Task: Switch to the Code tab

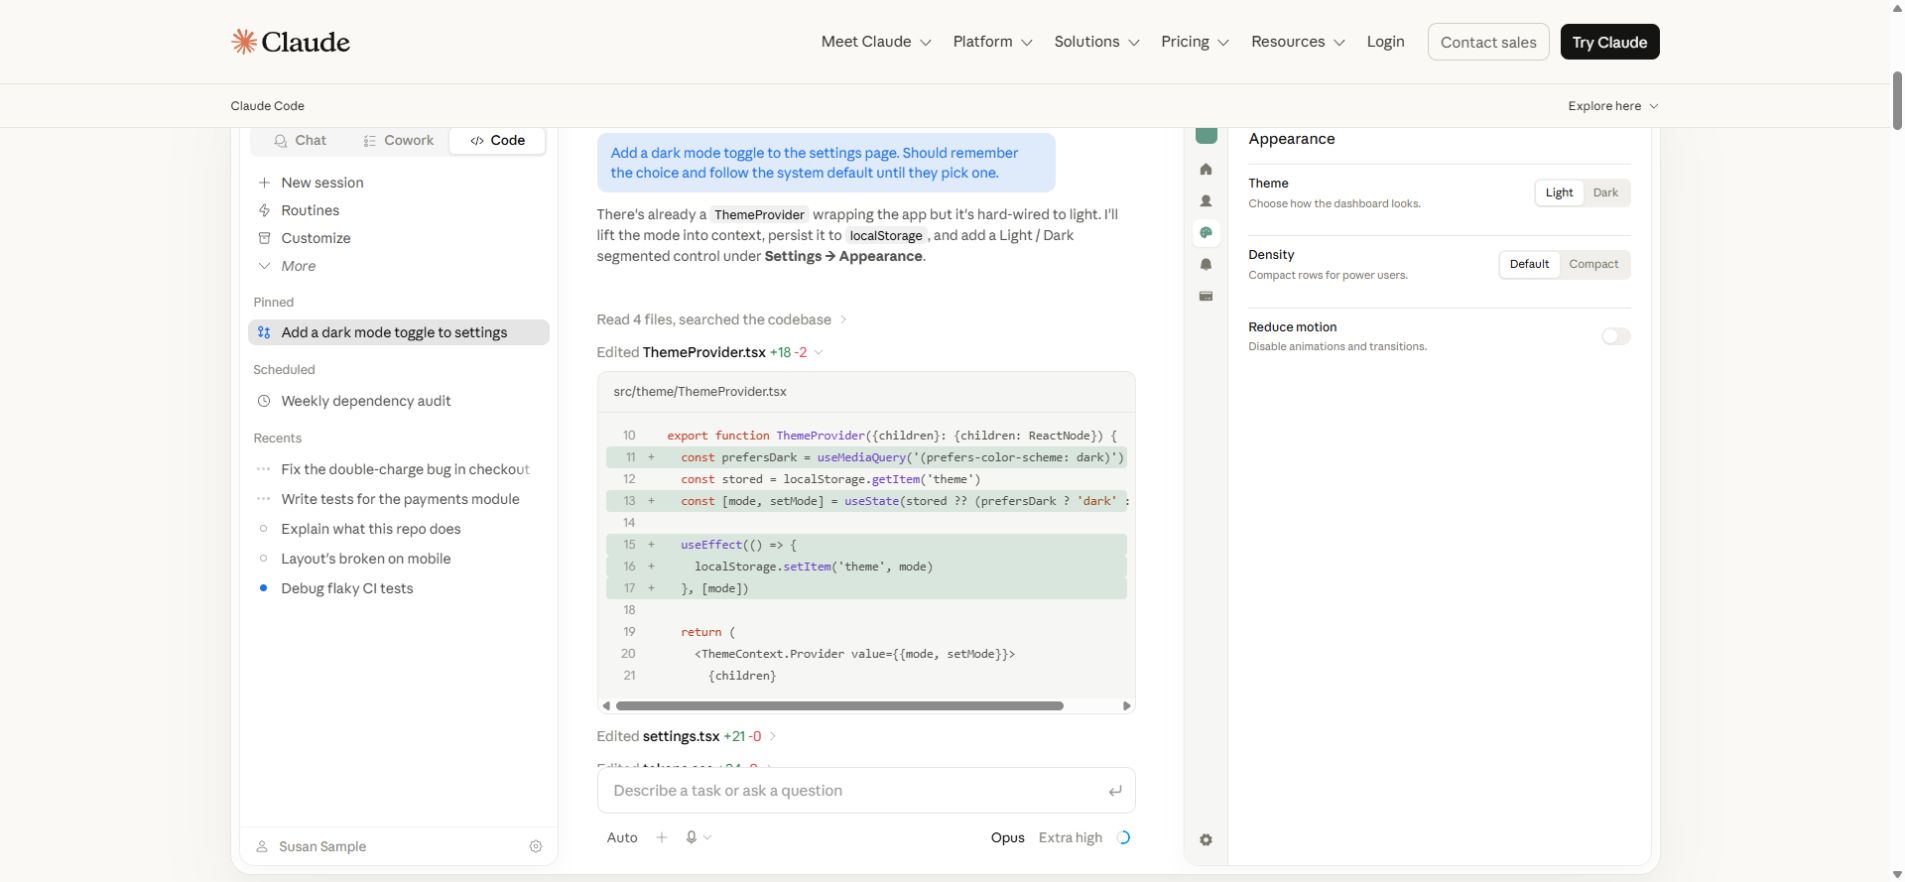Action: pos(498,141)
